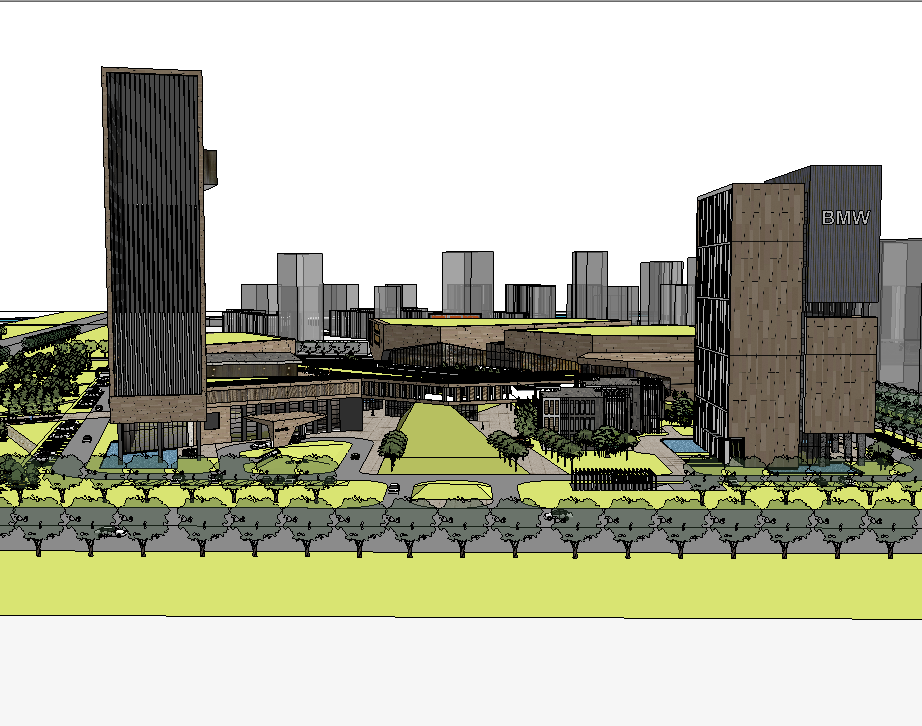Select the tall dark striped skyscraper

[x=154, y=247]
